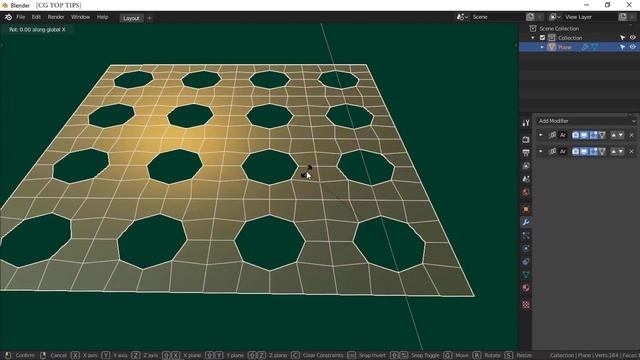Toggle edit mode display of top Array modifier
The height and width of the screenshot is (360, 640).
point(593,135)
